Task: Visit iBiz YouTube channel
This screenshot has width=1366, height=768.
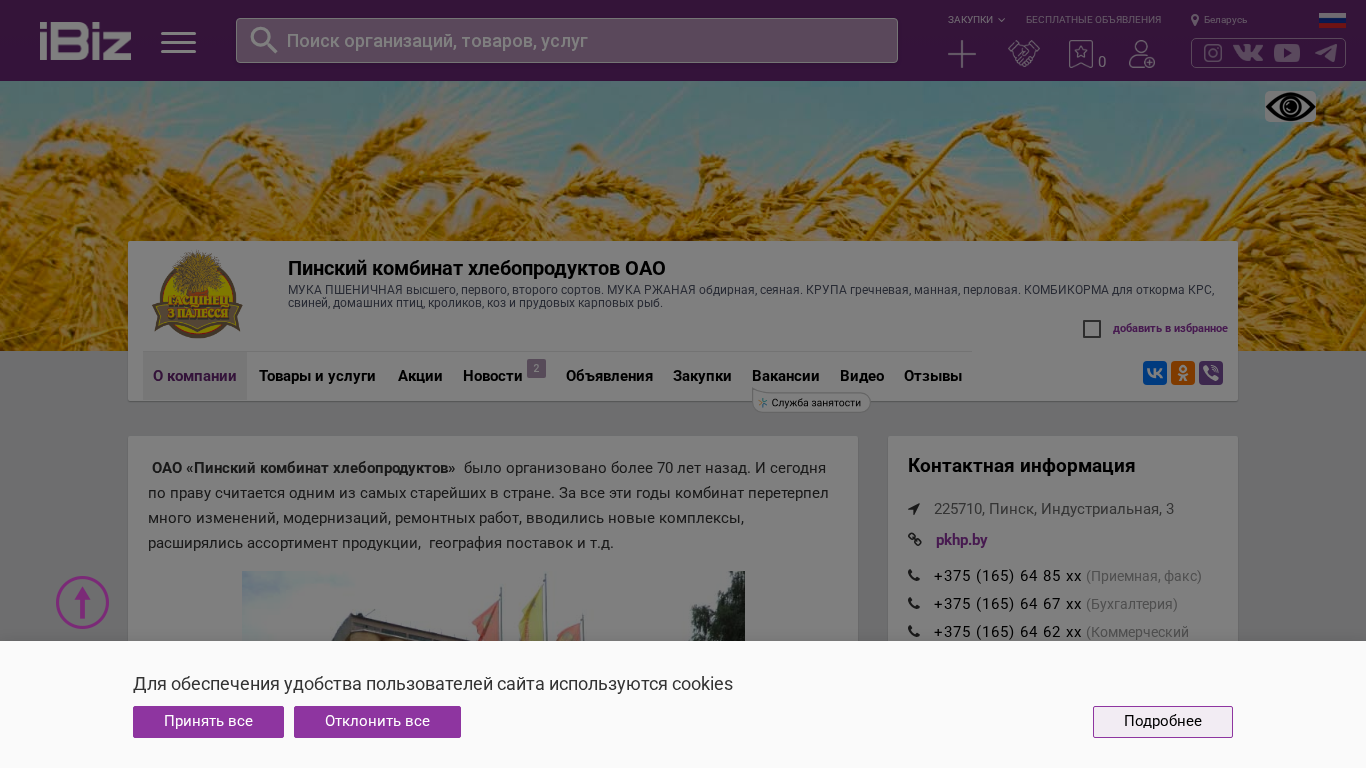Action: click(1287, 53)
